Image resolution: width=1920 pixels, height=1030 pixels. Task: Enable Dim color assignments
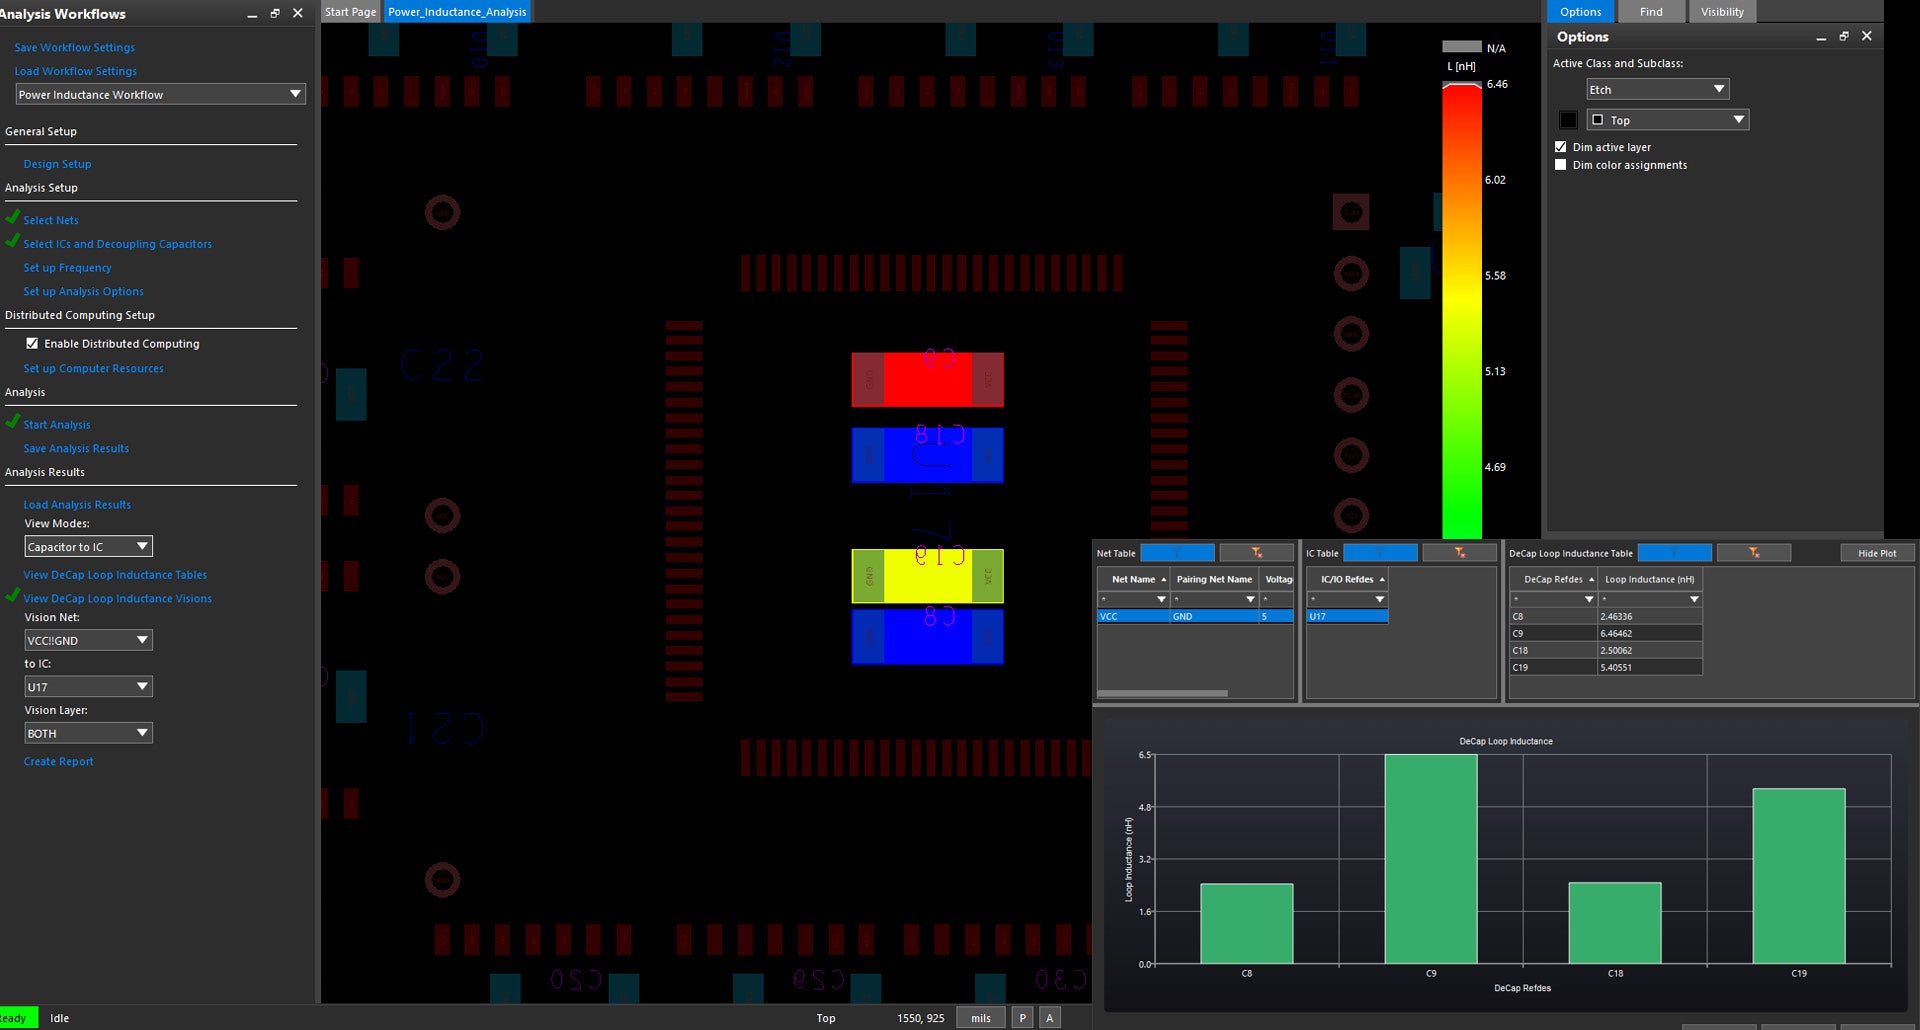click(1561, 164)
